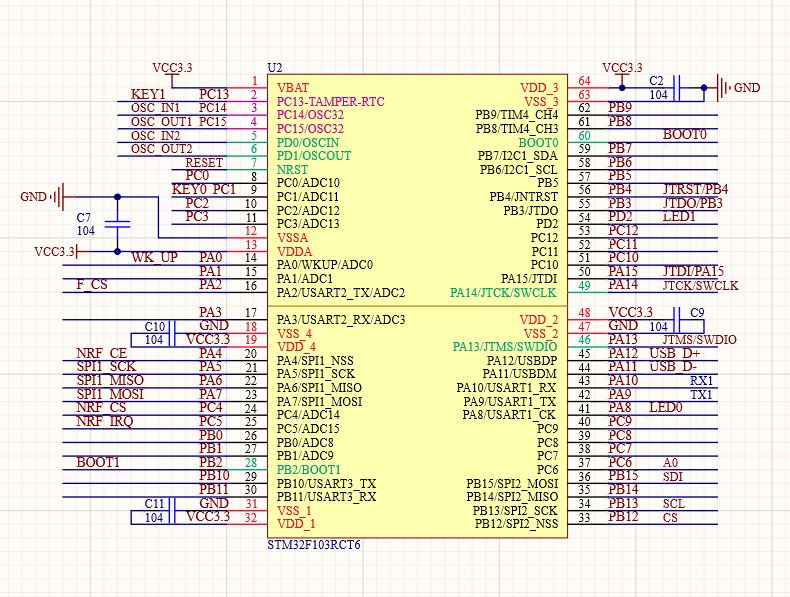Select the C11 capacitor symbol
This screenshot has width=790, height=597.
172,510
